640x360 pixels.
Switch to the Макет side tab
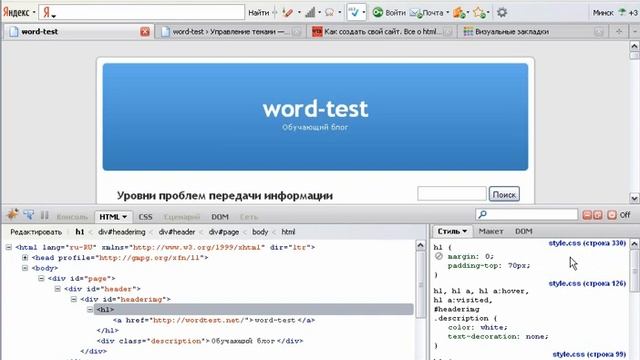coord(491,231)
